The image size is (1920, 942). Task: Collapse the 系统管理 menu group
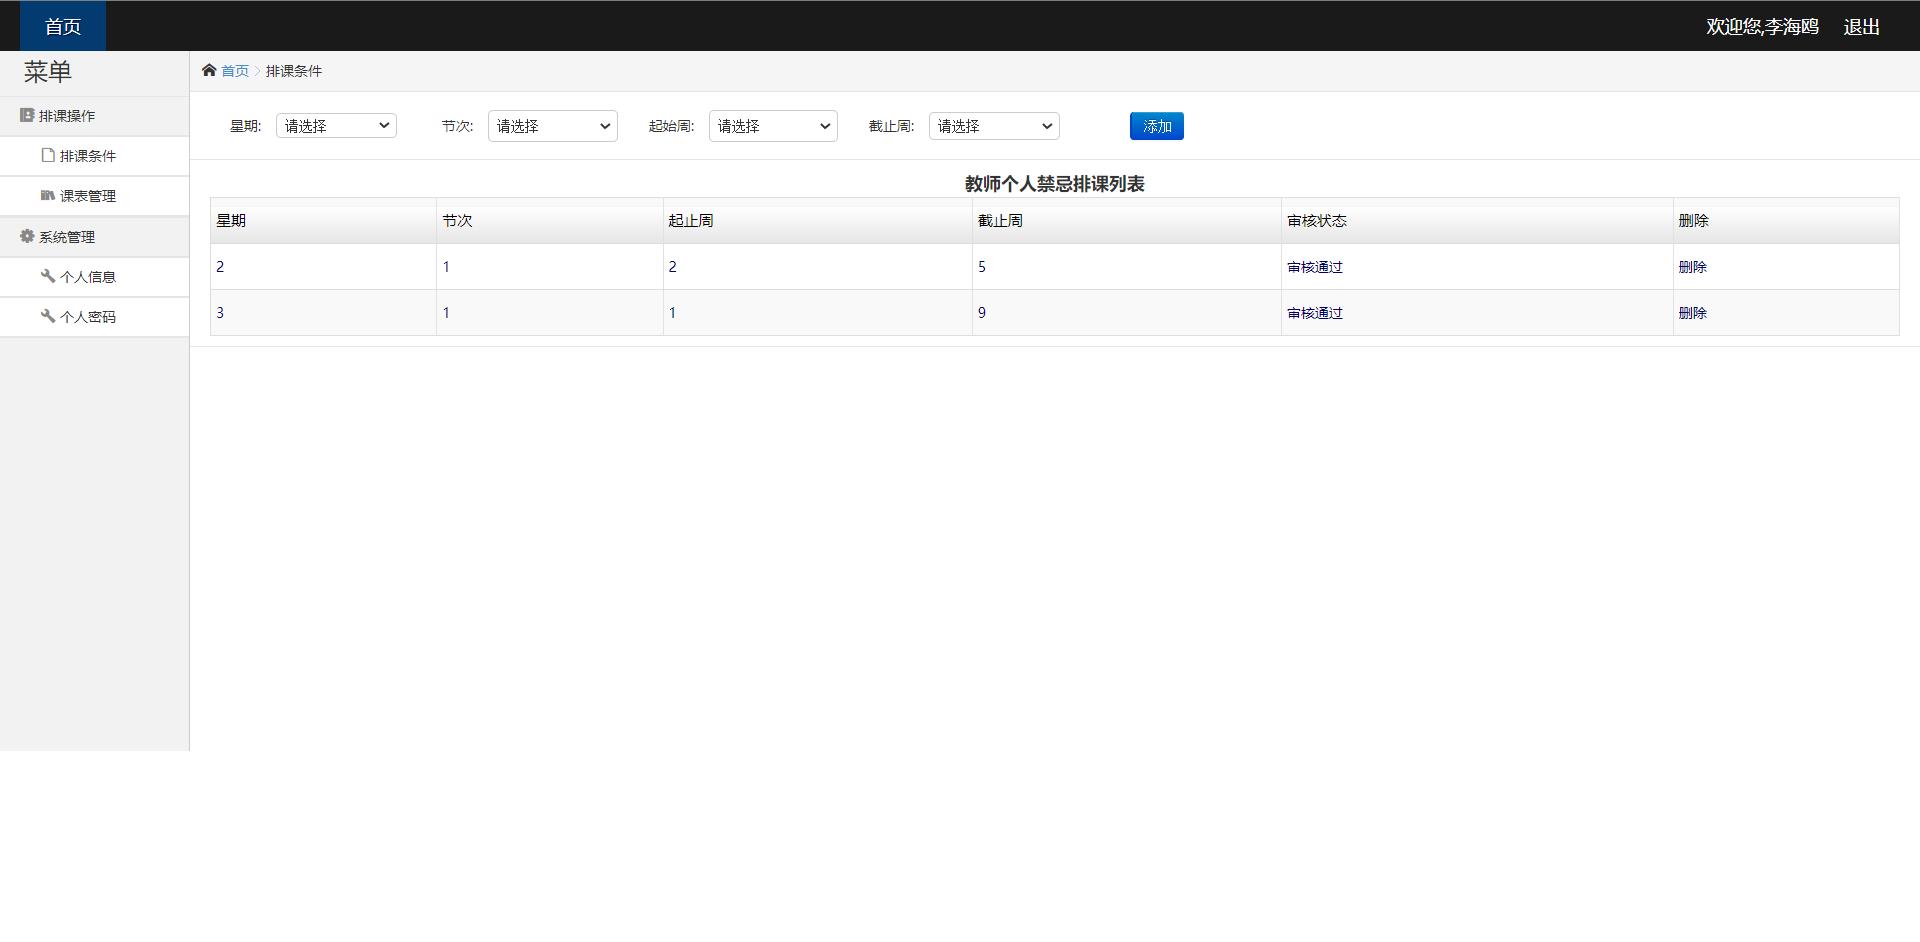point(95,237)
